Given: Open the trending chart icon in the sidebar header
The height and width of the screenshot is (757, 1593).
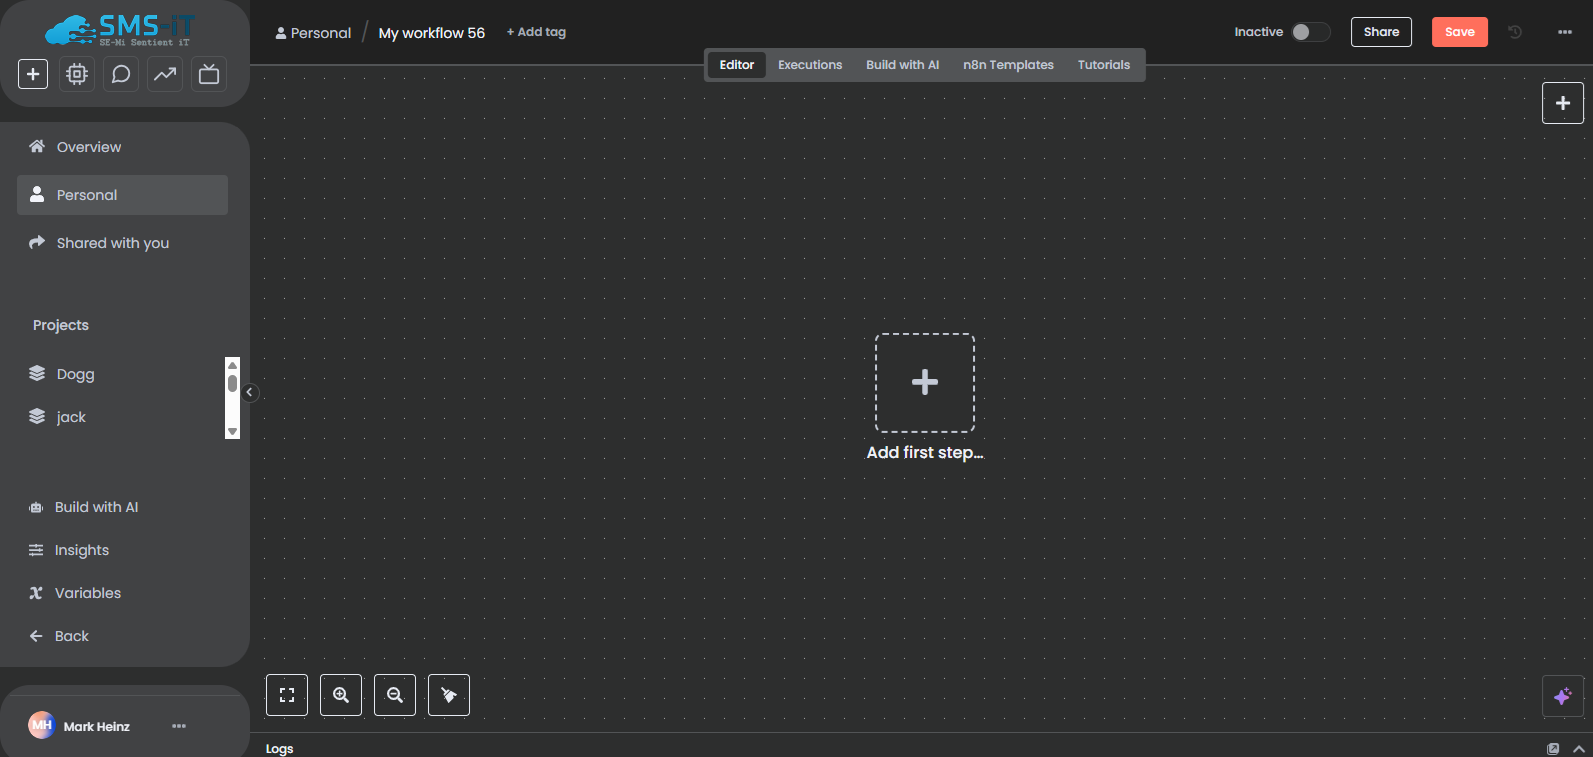Looking at the screenshot, I should [165, 74].
